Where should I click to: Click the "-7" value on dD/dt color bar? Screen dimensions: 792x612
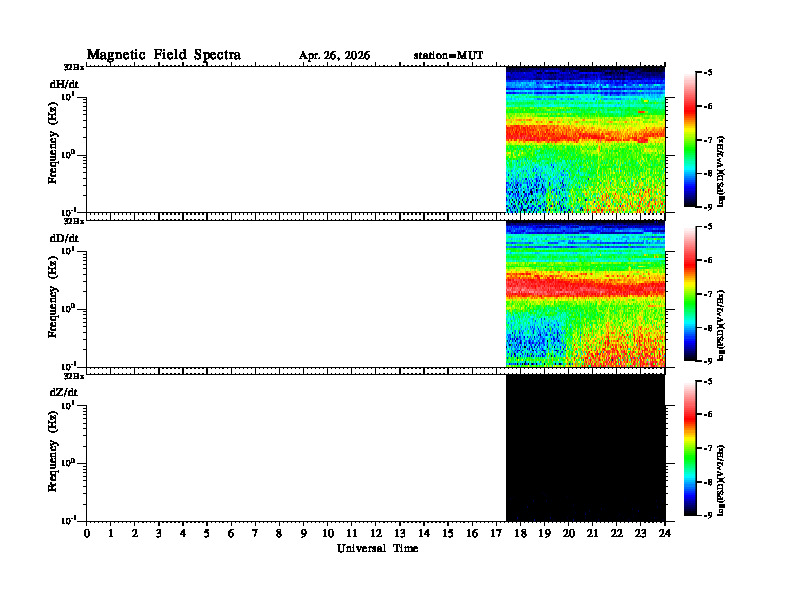point(708,294)
